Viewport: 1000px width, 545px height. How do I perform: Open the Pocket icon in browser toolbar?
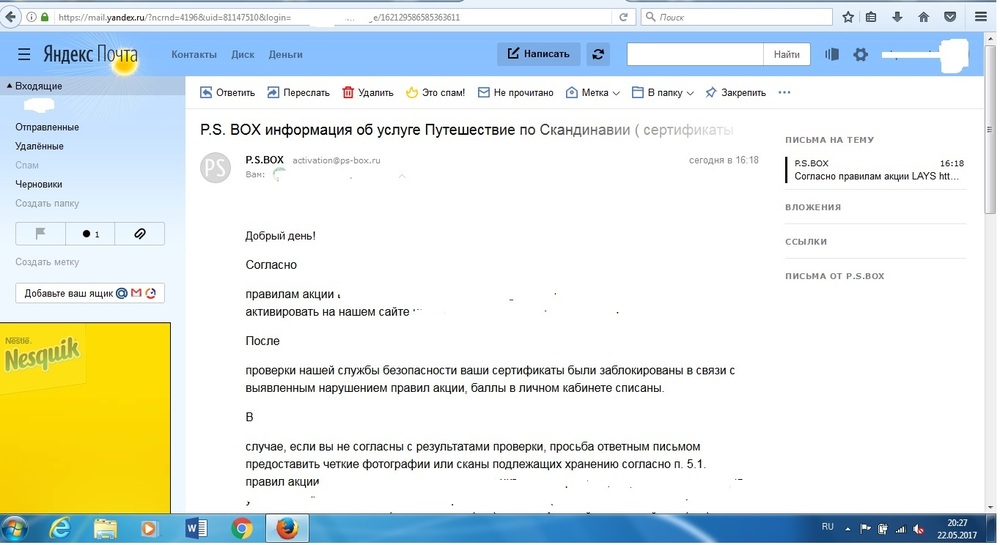pyautogui.click(x=950, y=17)
